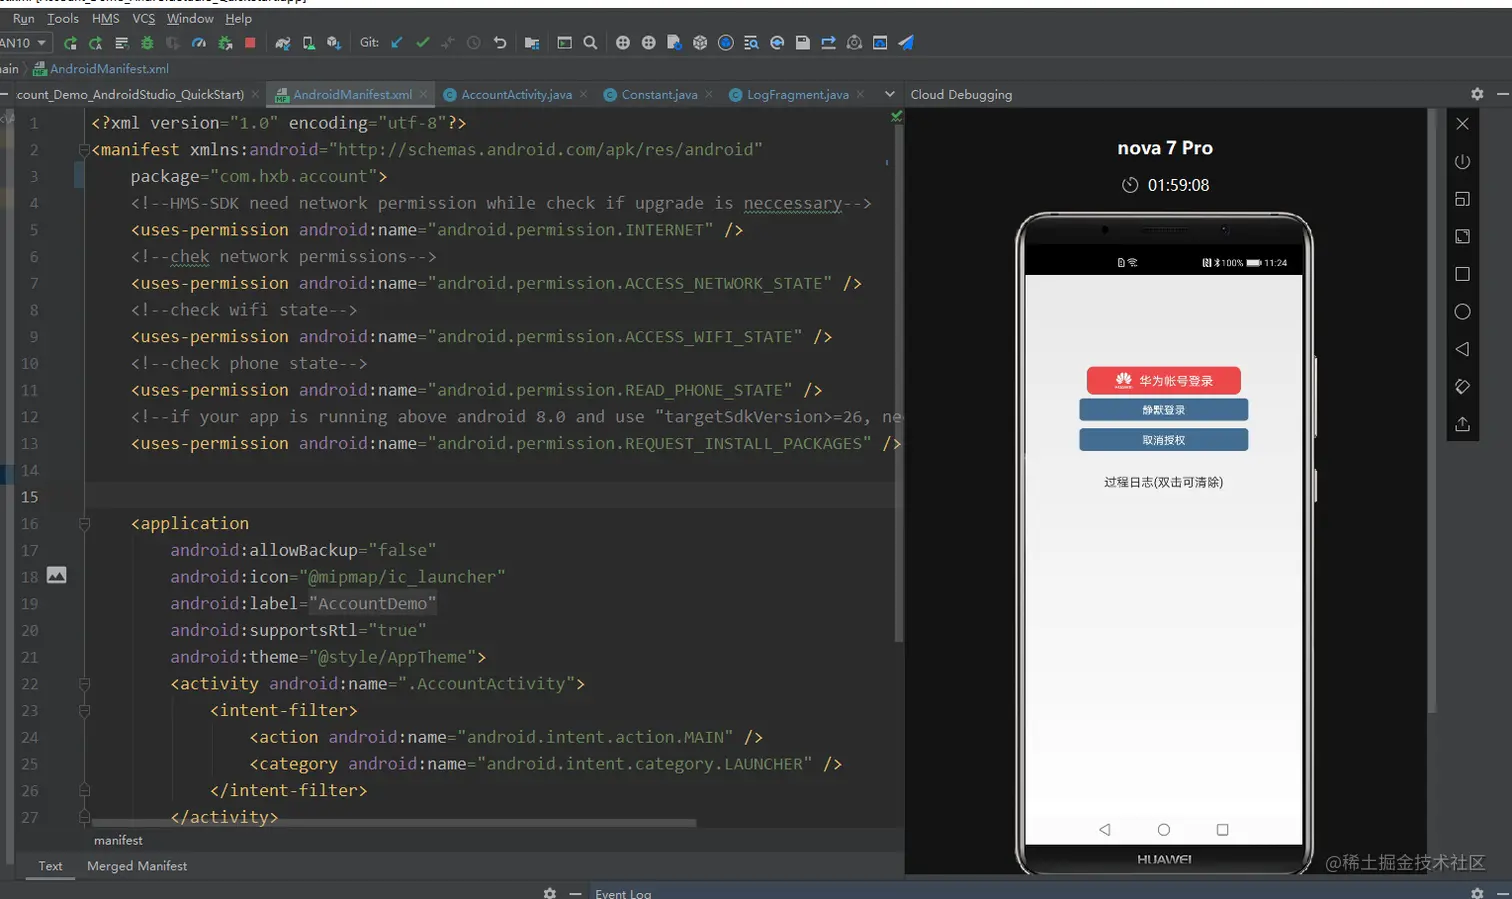1512x899 pixels.
Task: Click the Git show history clock icon
Action: click(x=474, y=43)
